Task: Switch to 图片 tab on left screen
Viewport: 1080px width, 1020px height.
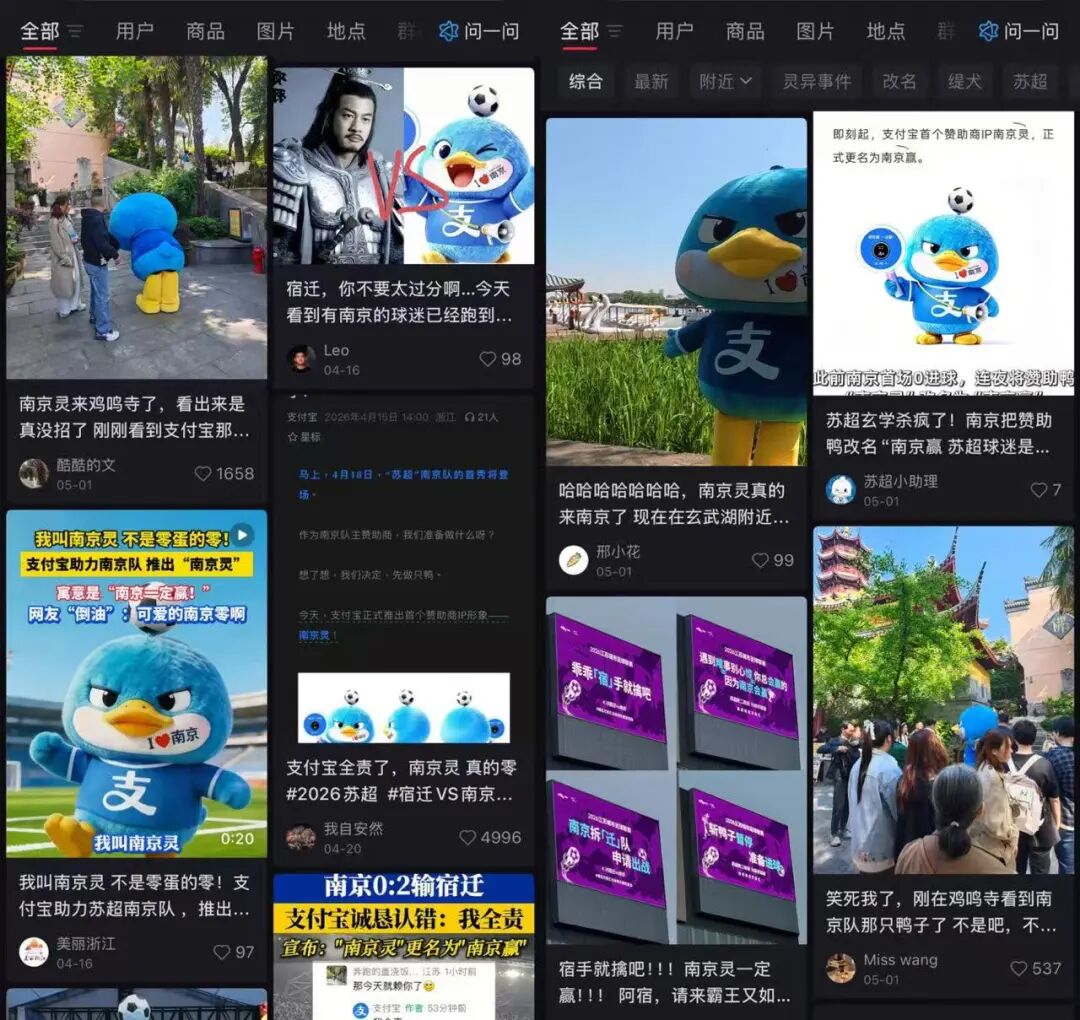Action: pyautogui.click(x=276, y=31)
